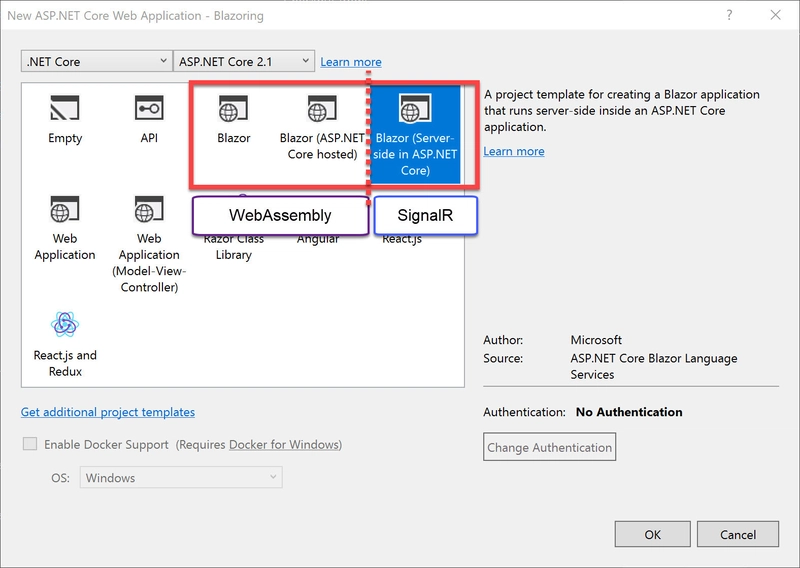Screen dimensions: 800x568
Task: Choose the Web Application template icon
Action: (x=65, y=209)
